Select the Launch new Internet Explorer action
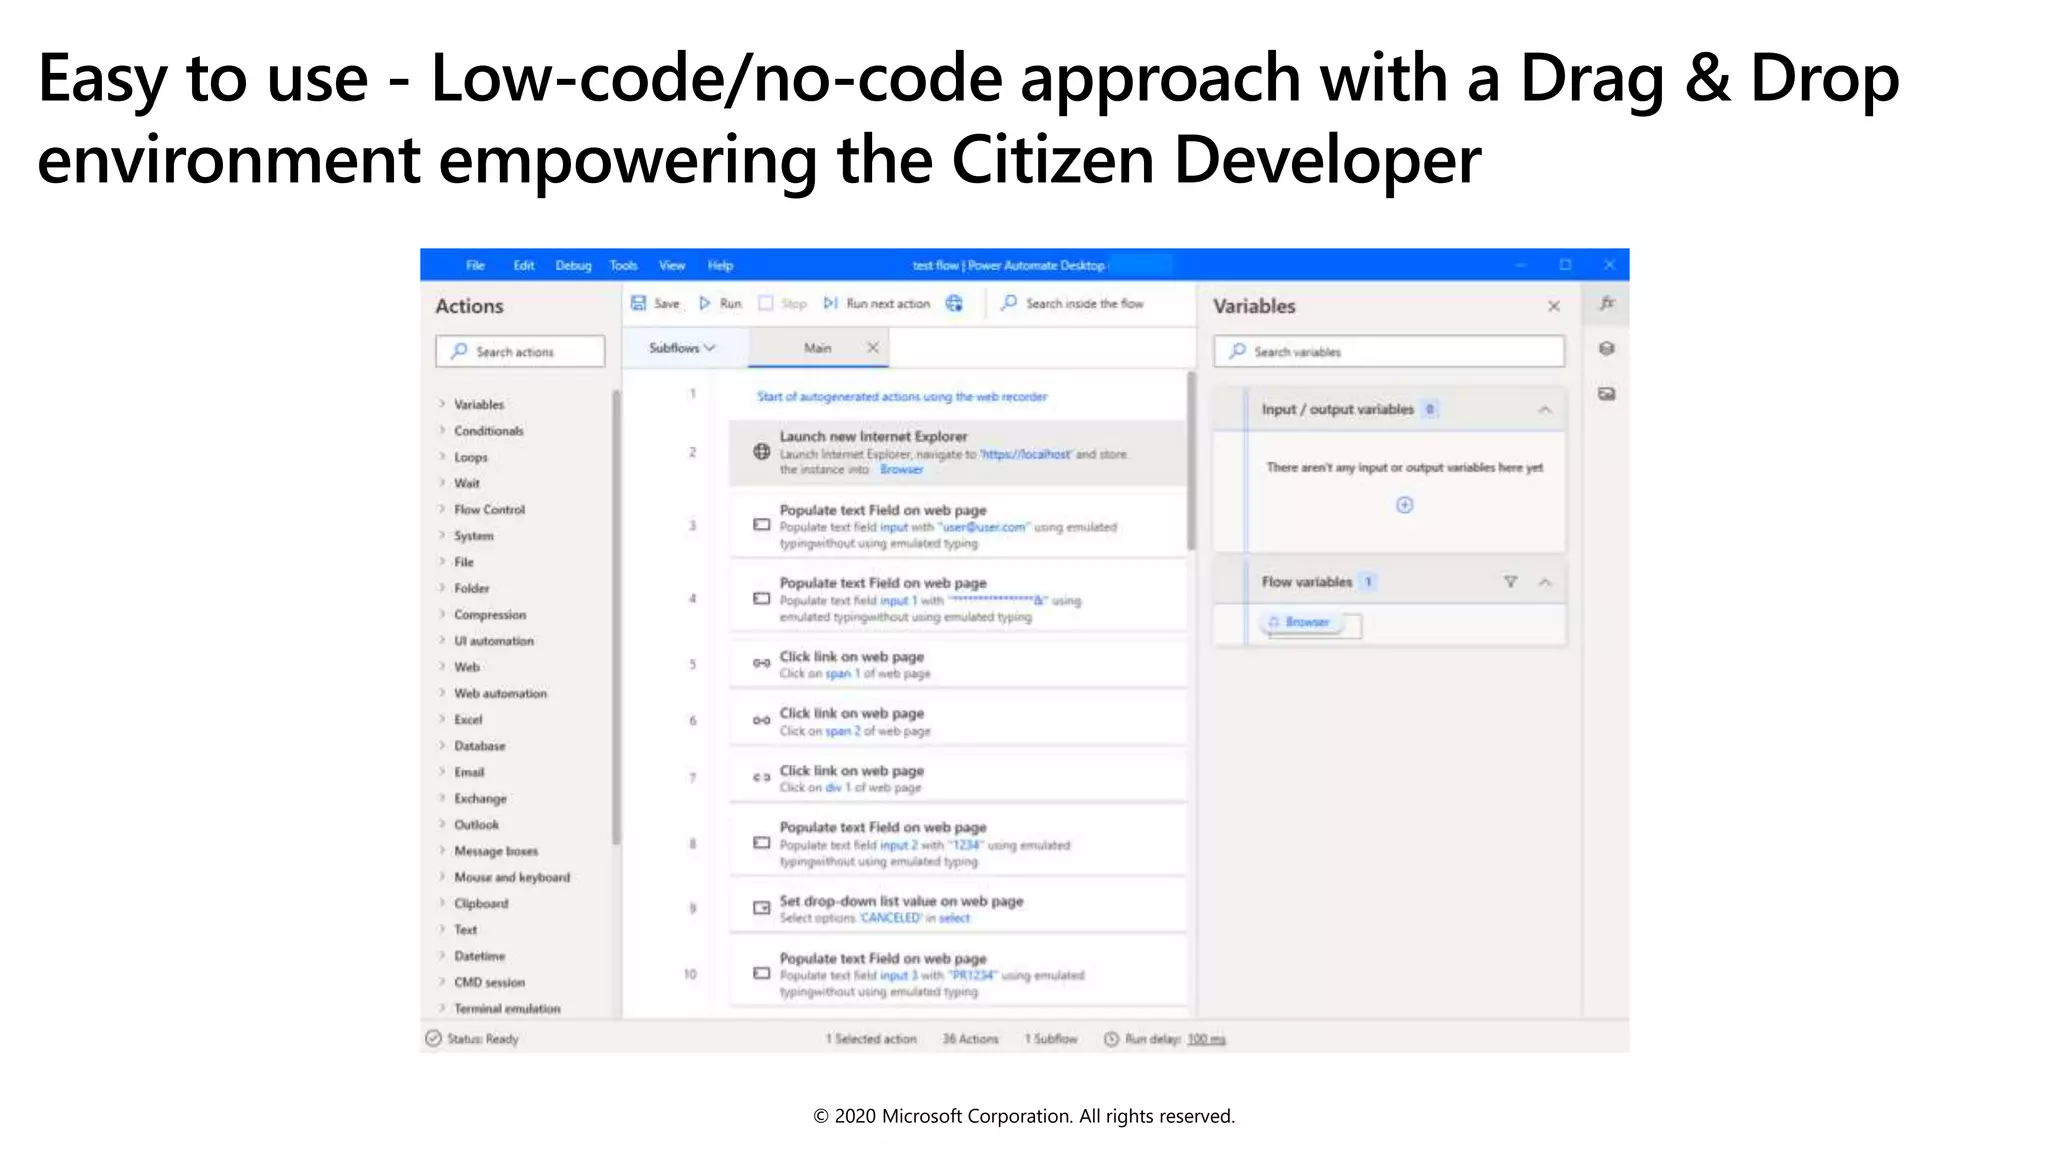 point(958,453)
